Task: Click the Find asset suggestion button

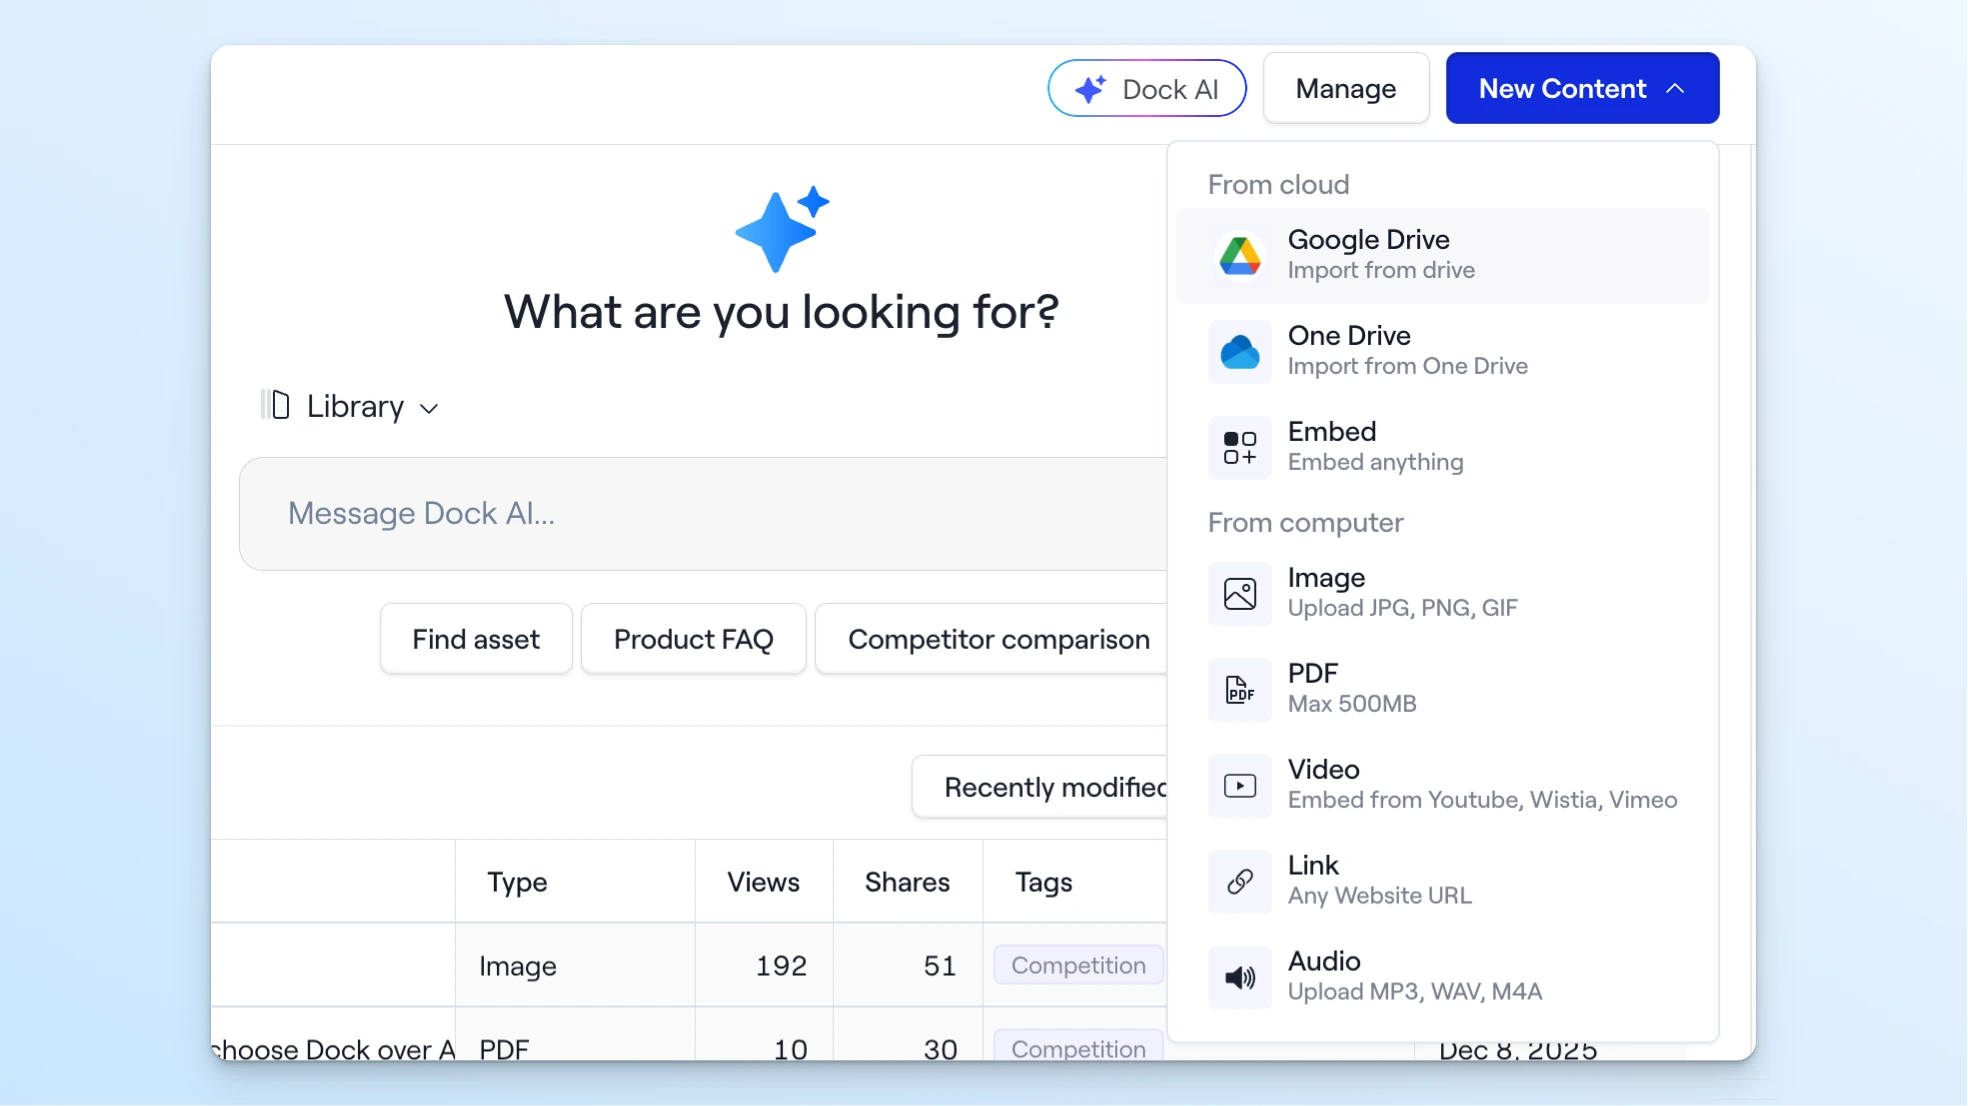Action: point(476,639)
